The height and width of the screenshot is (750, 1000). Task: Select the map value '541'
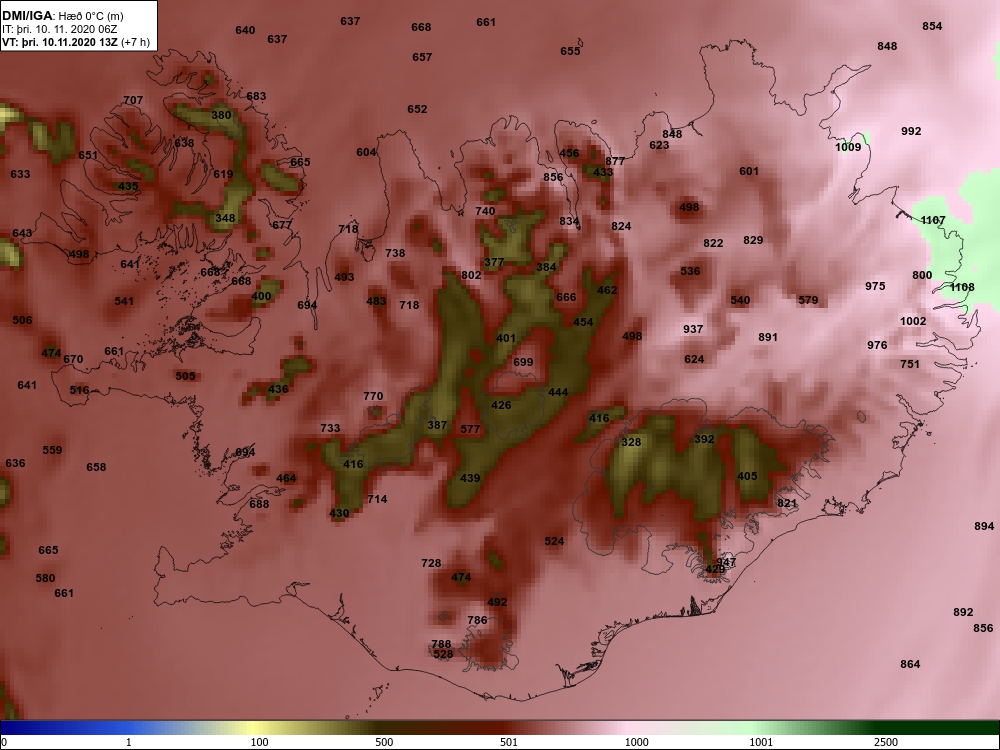(x=124, y=301)
